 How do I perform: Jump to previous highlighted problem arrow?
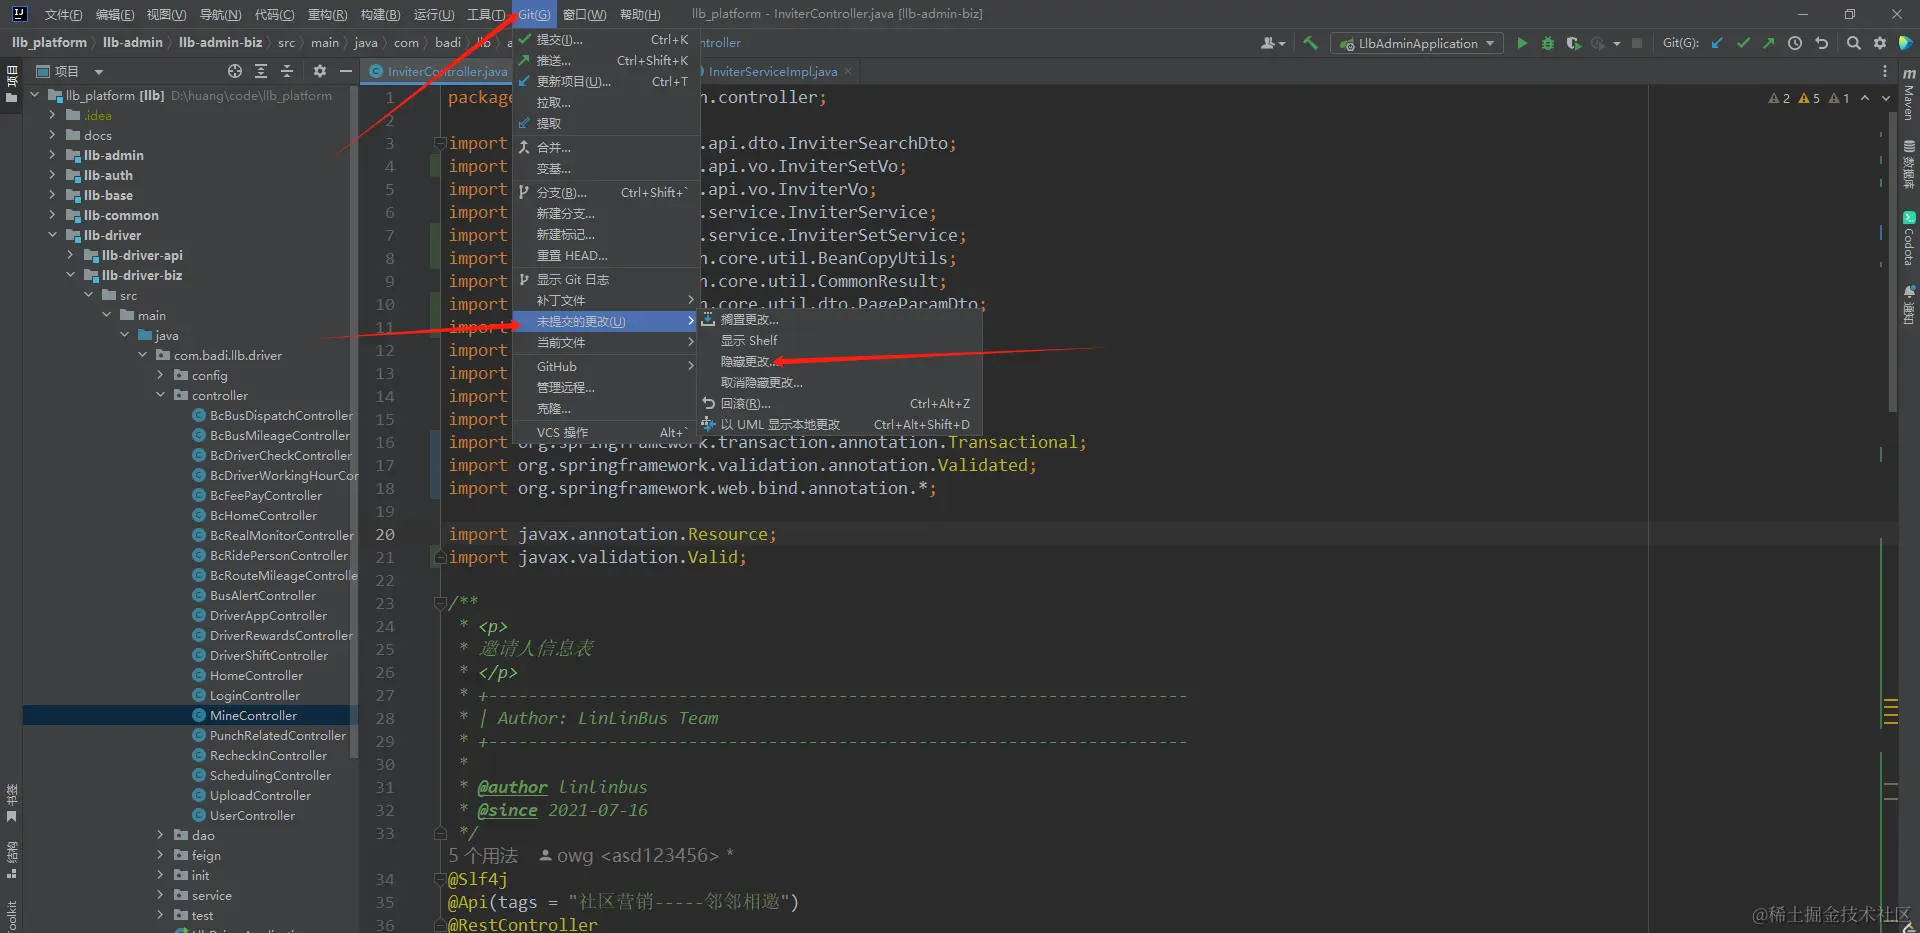point(1865,98)
